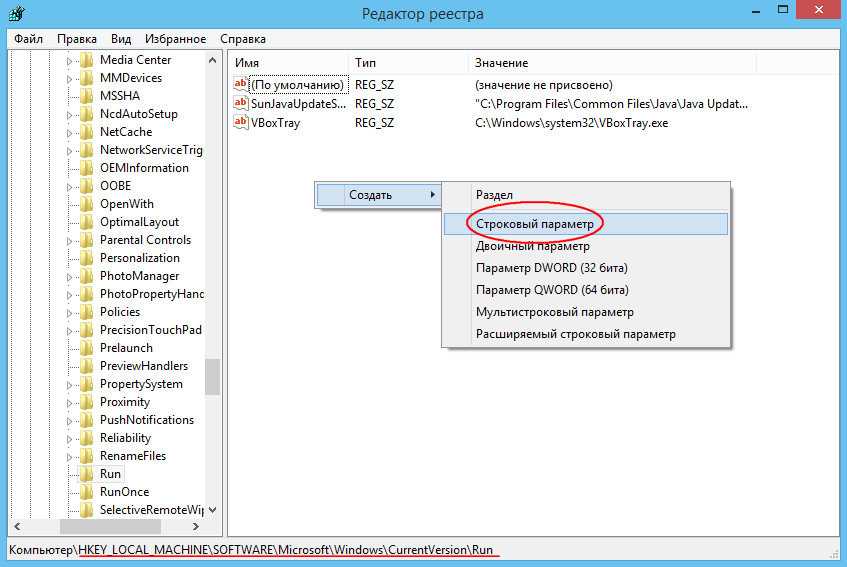The height and width of the screenshot is (567, 847).
Task: Click the Policies folder icon
Action: (87, 312)
